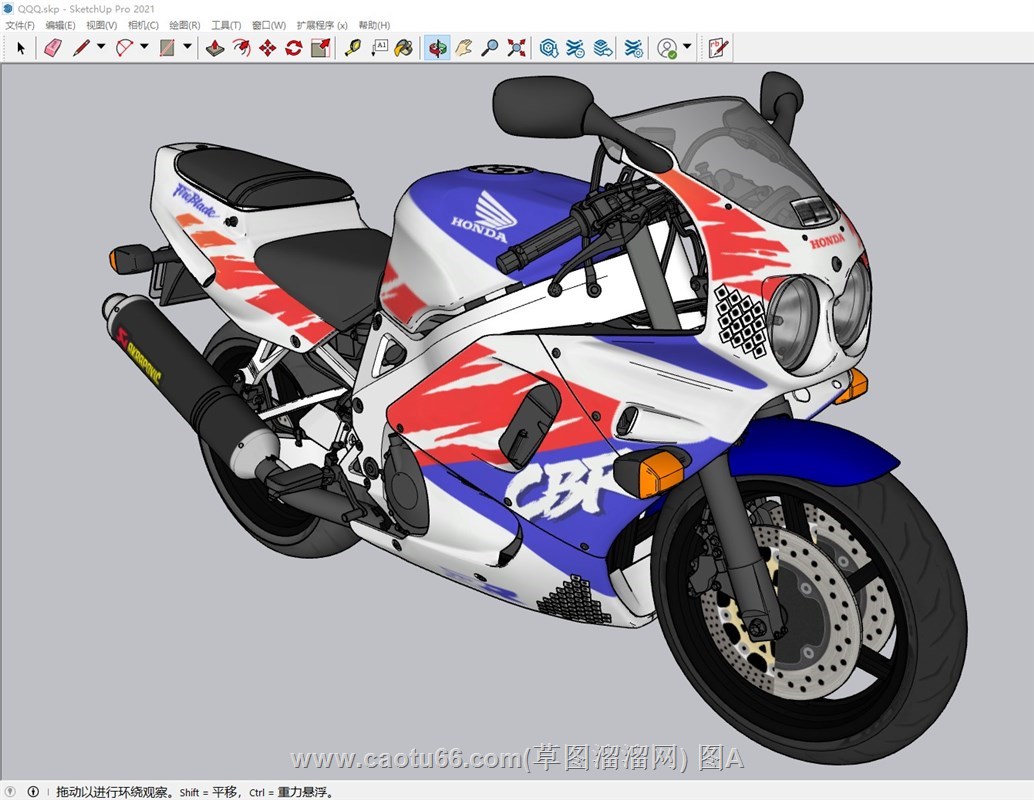Select the Tape Measure tool
This screenshot has width=1034, height=800.
tap(352, 47)
